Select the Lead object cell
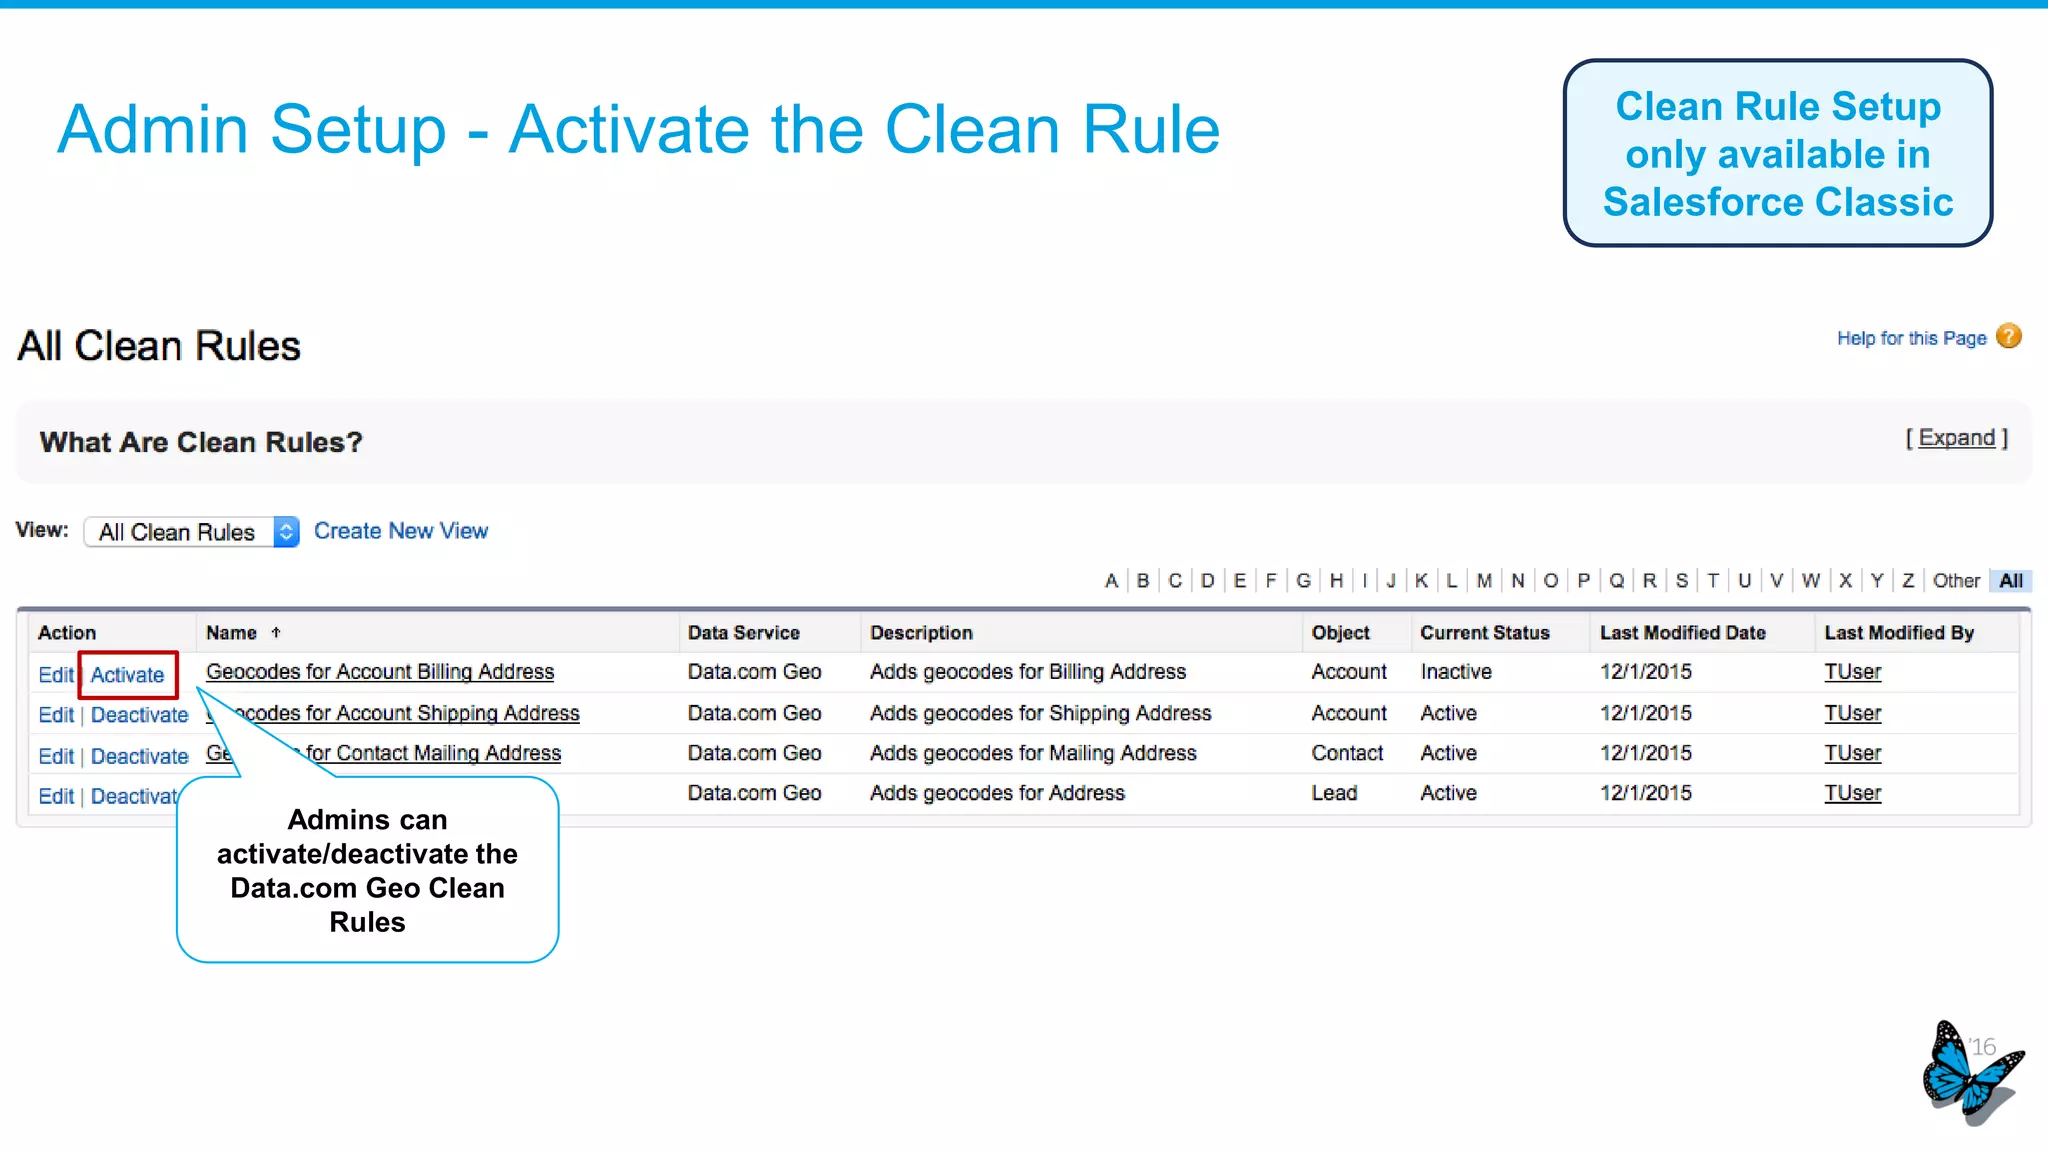Viewport: 2048px width, 1152px height. pyautogui.click(x=1334, y=793)
